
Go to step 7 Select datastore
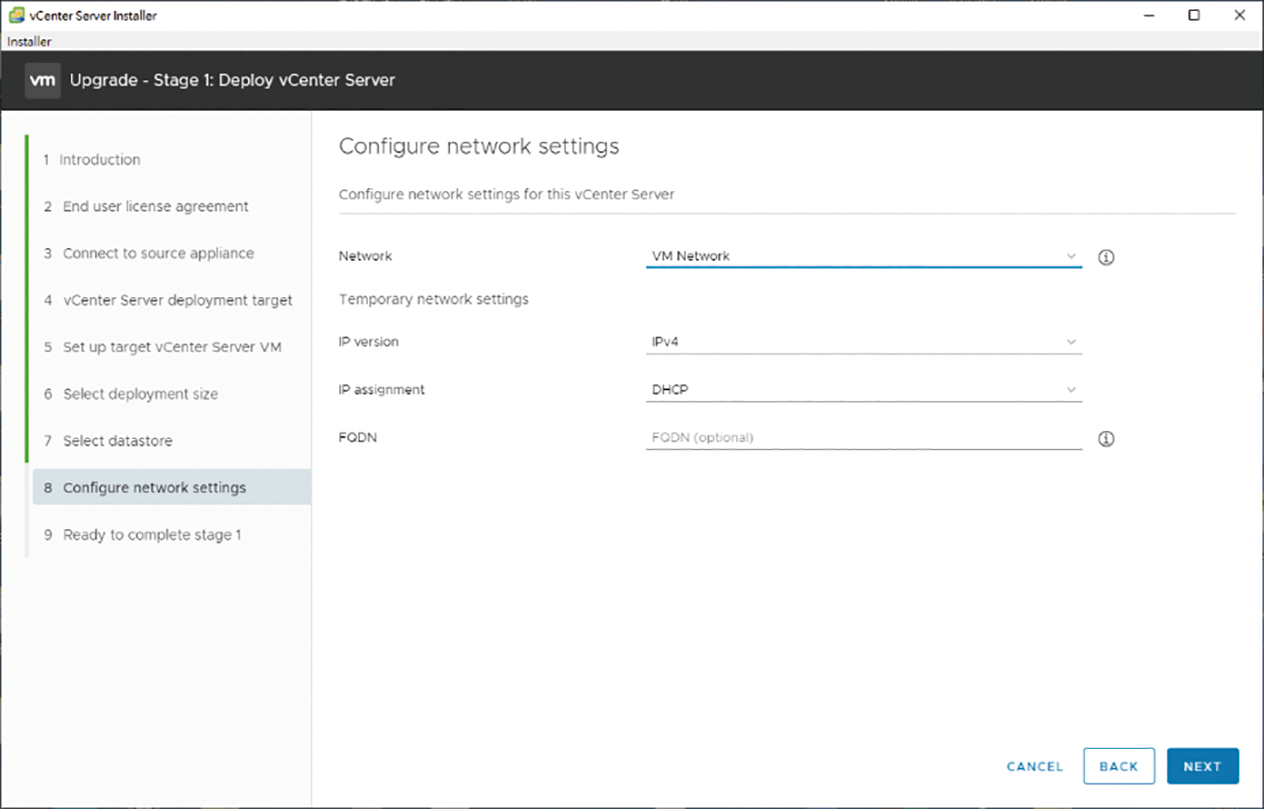108,442
